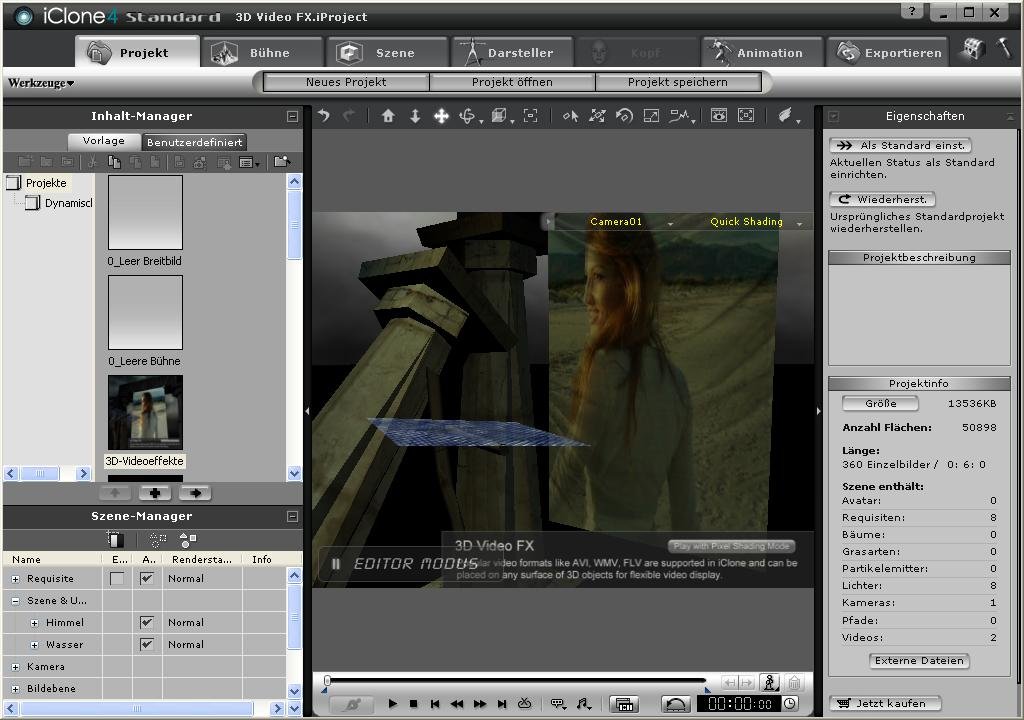
Task: Click Neues Projekt button
Action: (346, 82)
